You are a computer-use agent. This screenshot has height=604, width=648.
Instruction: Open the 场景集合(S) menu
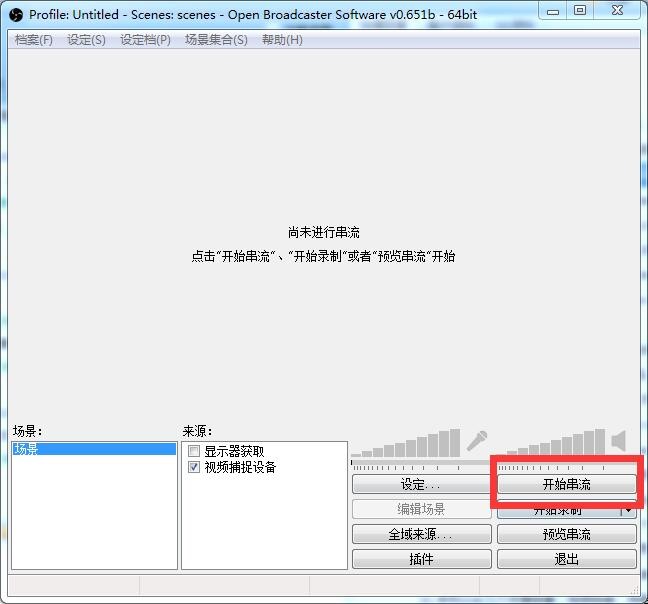pos(216,40)
